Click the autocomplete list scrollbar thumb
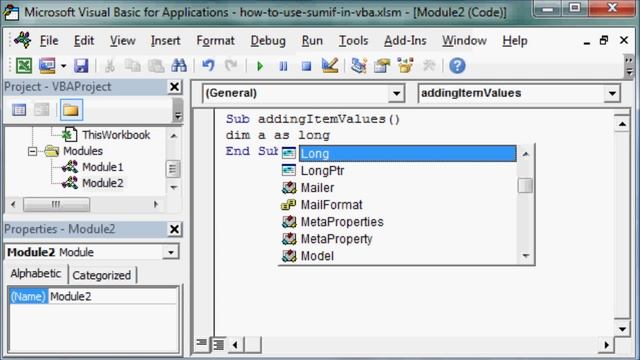The width and height of the screenshot is (640, 360). (x=525, y=186)
